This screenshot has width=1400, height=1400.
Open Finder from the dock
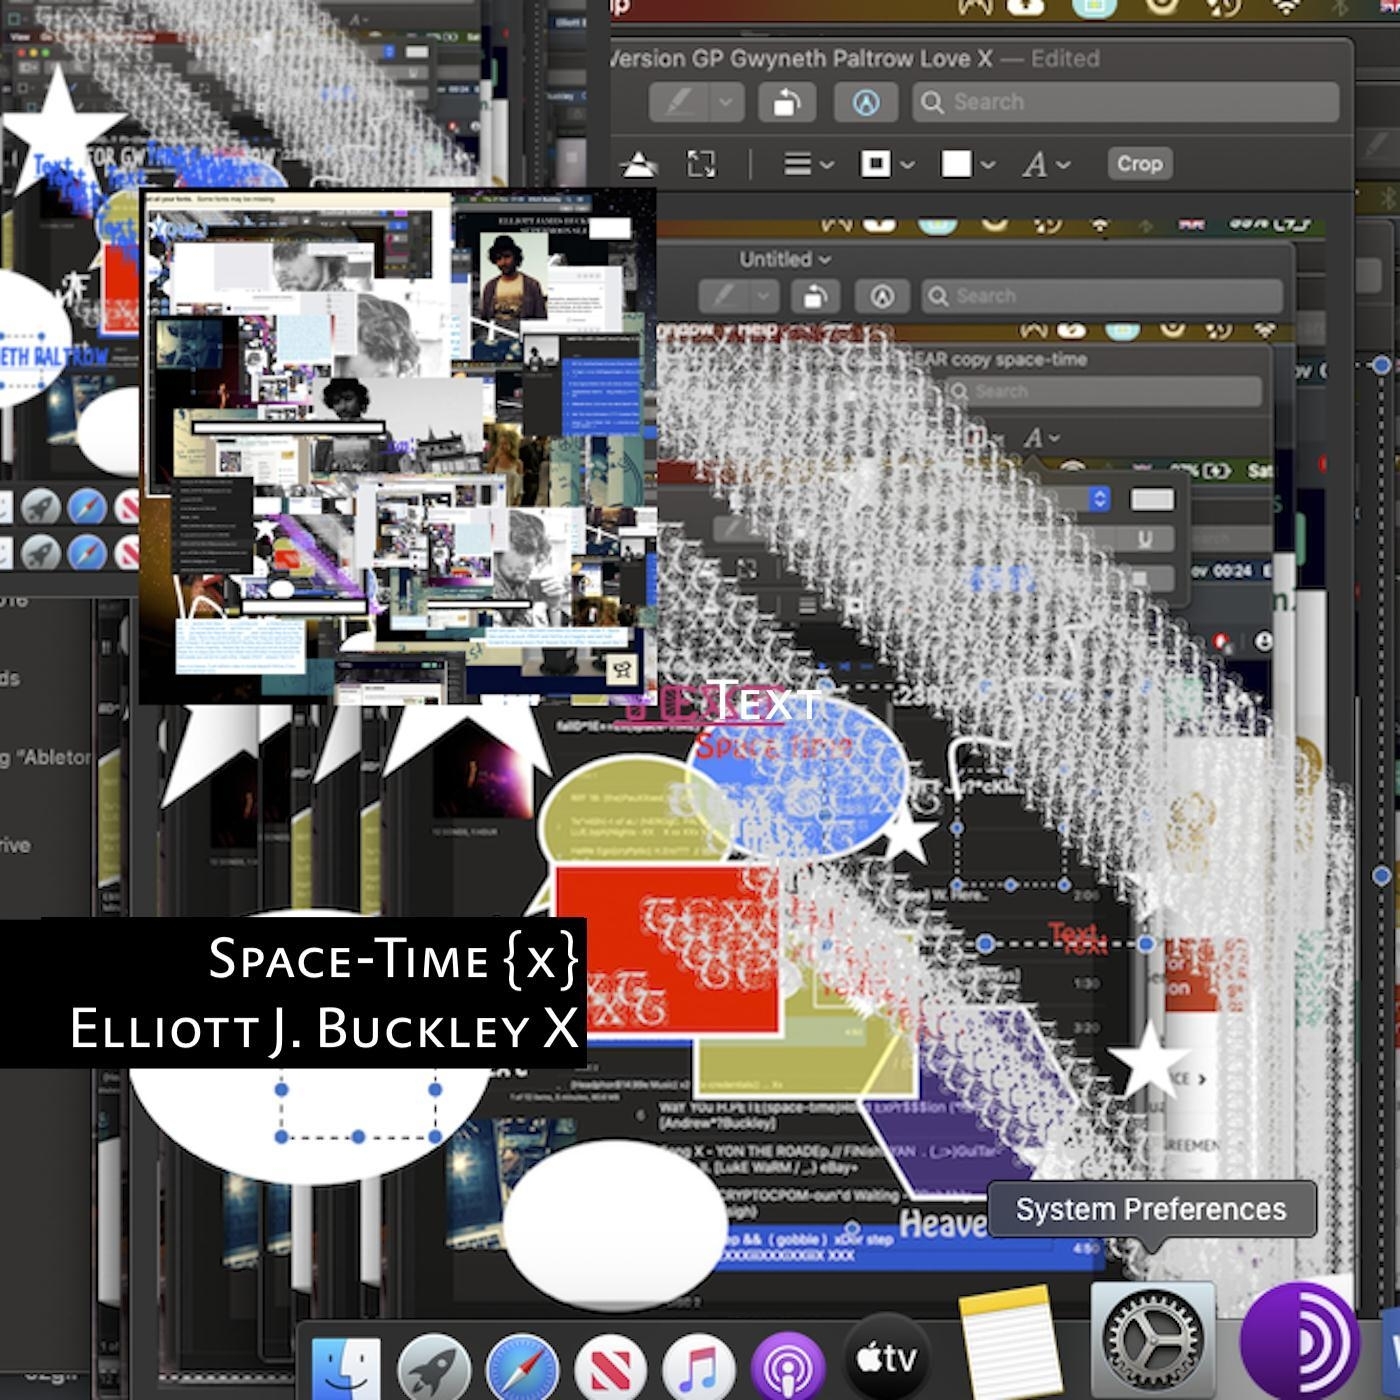tap(346, 1366)
